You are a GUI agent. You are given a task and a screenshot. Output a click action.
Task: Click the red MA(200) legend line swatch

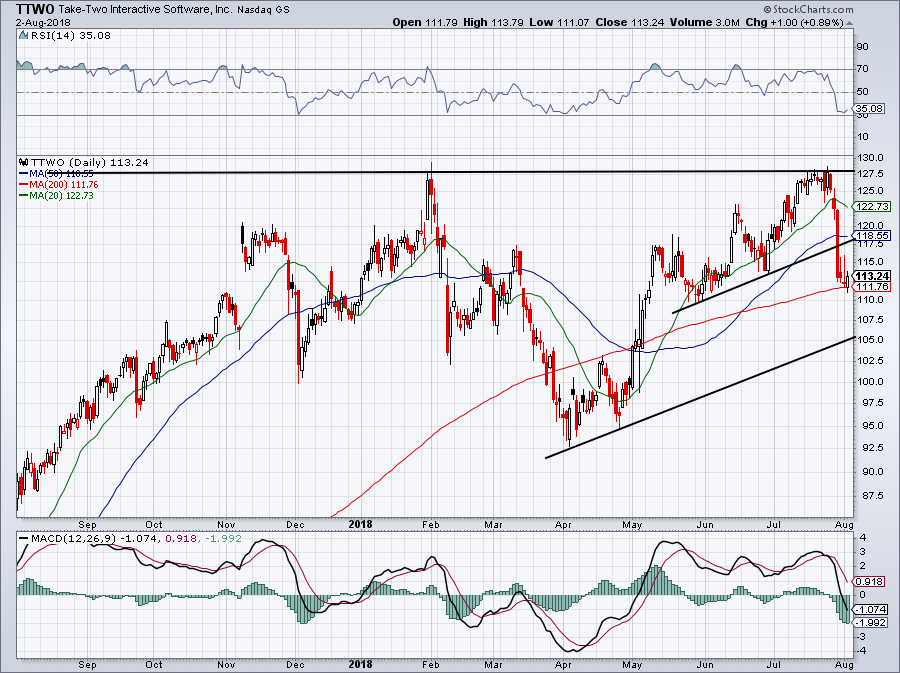[24, 185]
